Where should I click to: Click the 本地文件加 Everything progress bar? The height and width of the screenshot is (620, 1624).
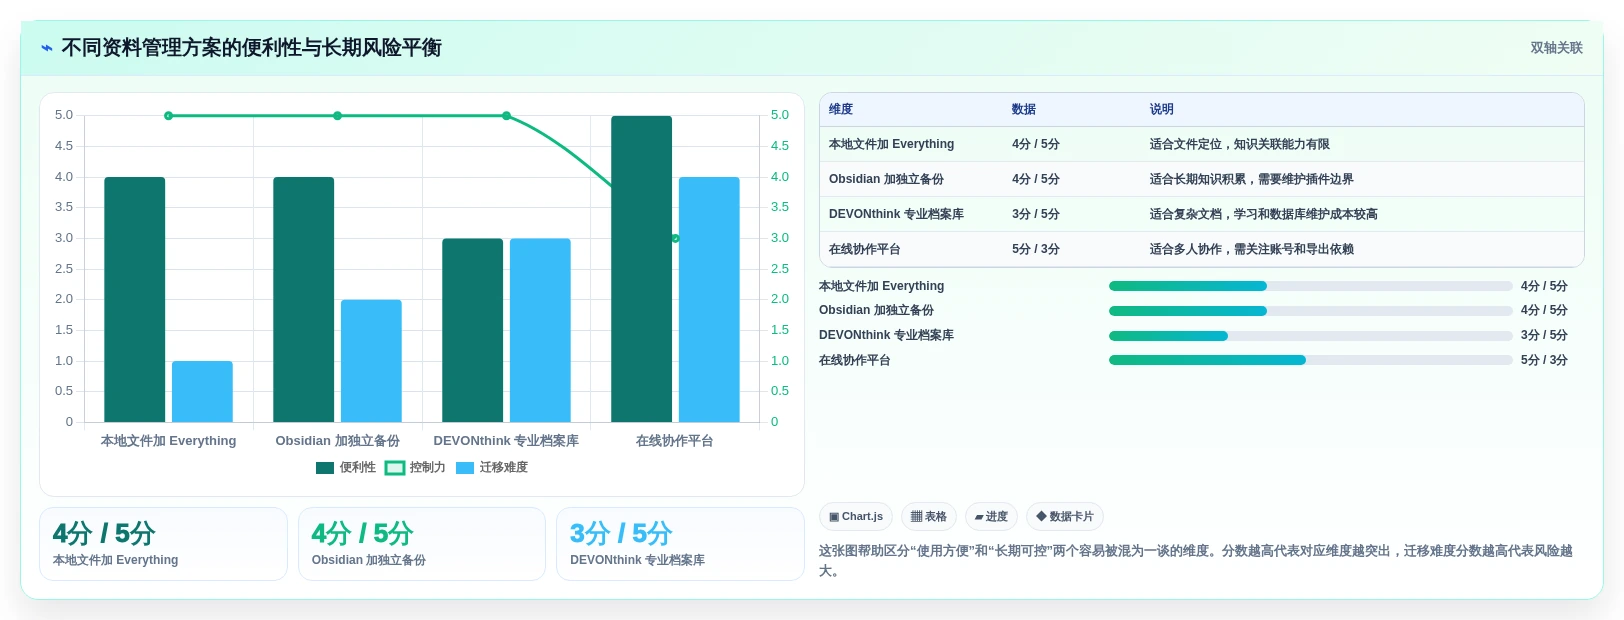point(1310,286)
